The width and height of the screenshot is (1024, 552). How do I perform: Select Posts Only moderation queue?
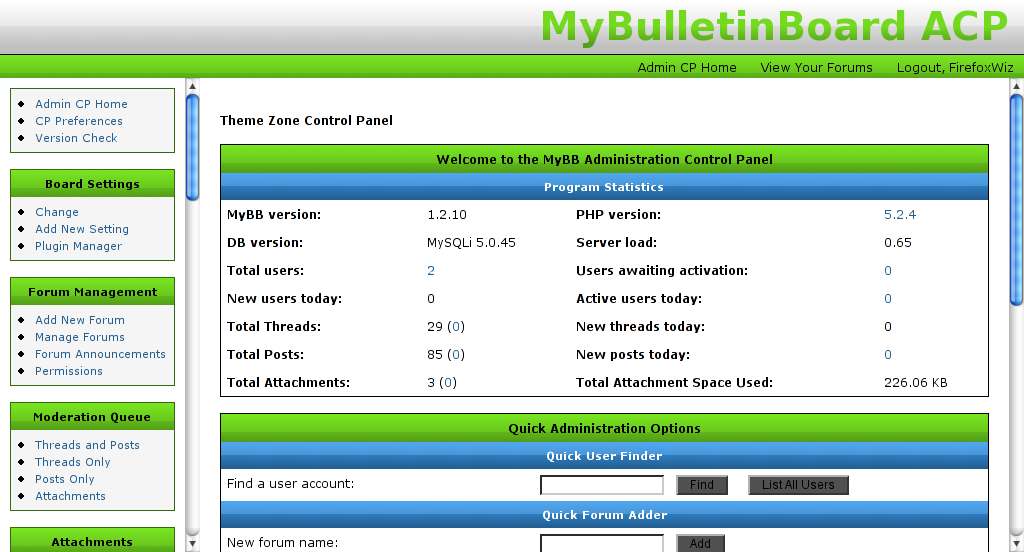pyautogui.click(x=65, y=478)
